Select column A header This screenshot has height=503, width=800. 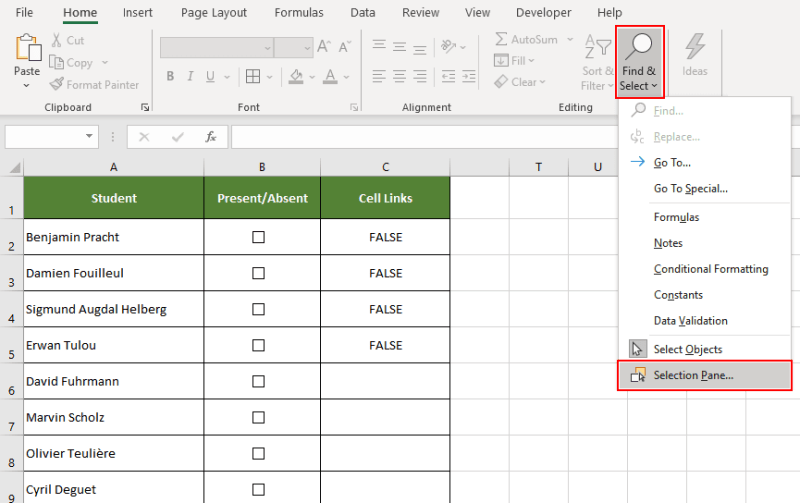tap(113, 167)
